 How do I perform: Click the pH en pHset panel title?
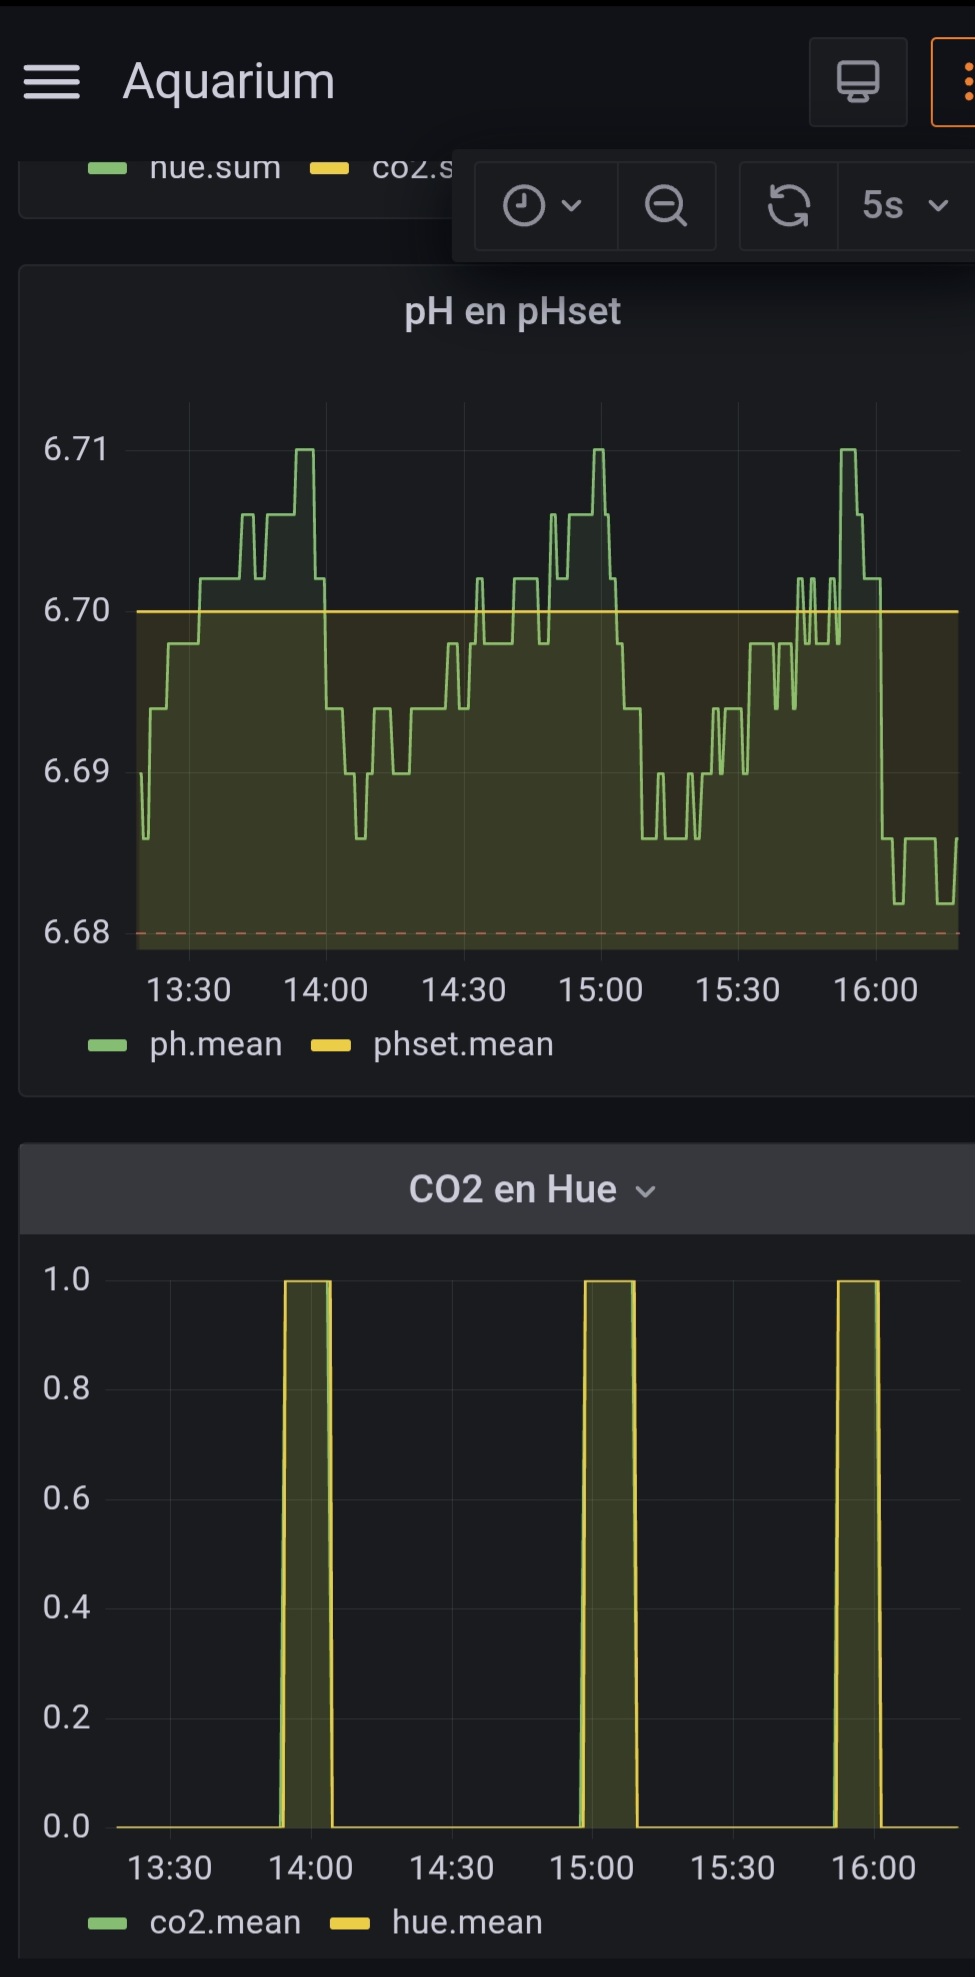click(512, 312)
